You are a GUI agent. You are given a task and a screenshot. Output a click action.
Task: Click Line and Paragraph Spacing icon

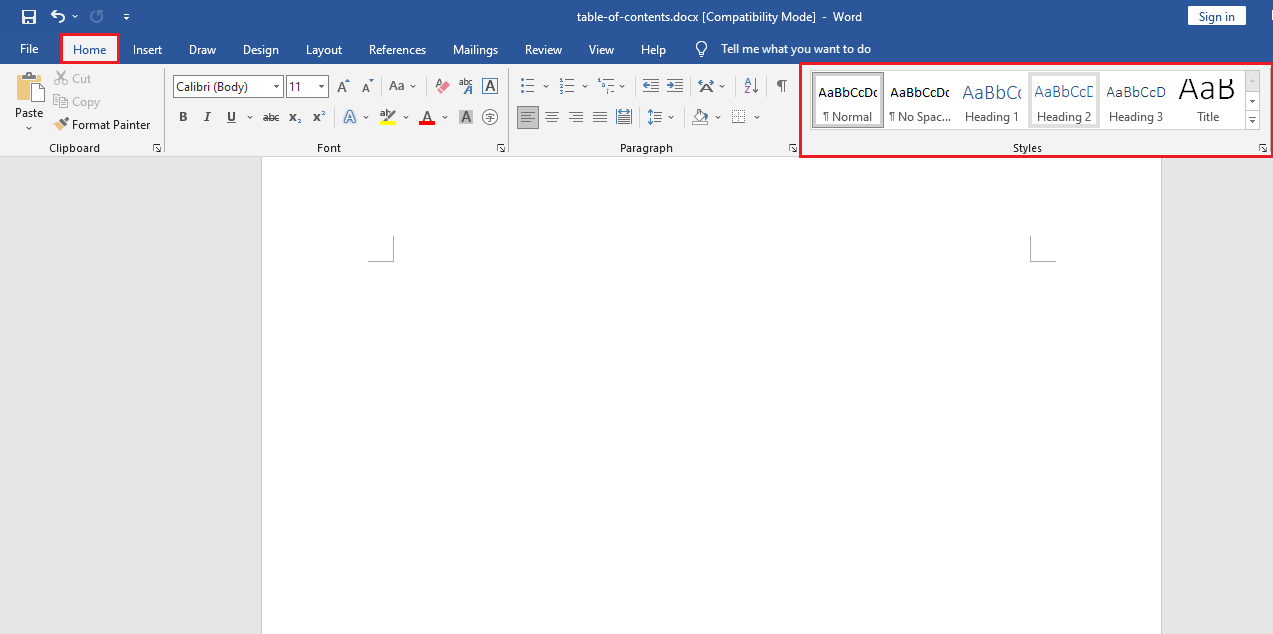coord(655,117)
